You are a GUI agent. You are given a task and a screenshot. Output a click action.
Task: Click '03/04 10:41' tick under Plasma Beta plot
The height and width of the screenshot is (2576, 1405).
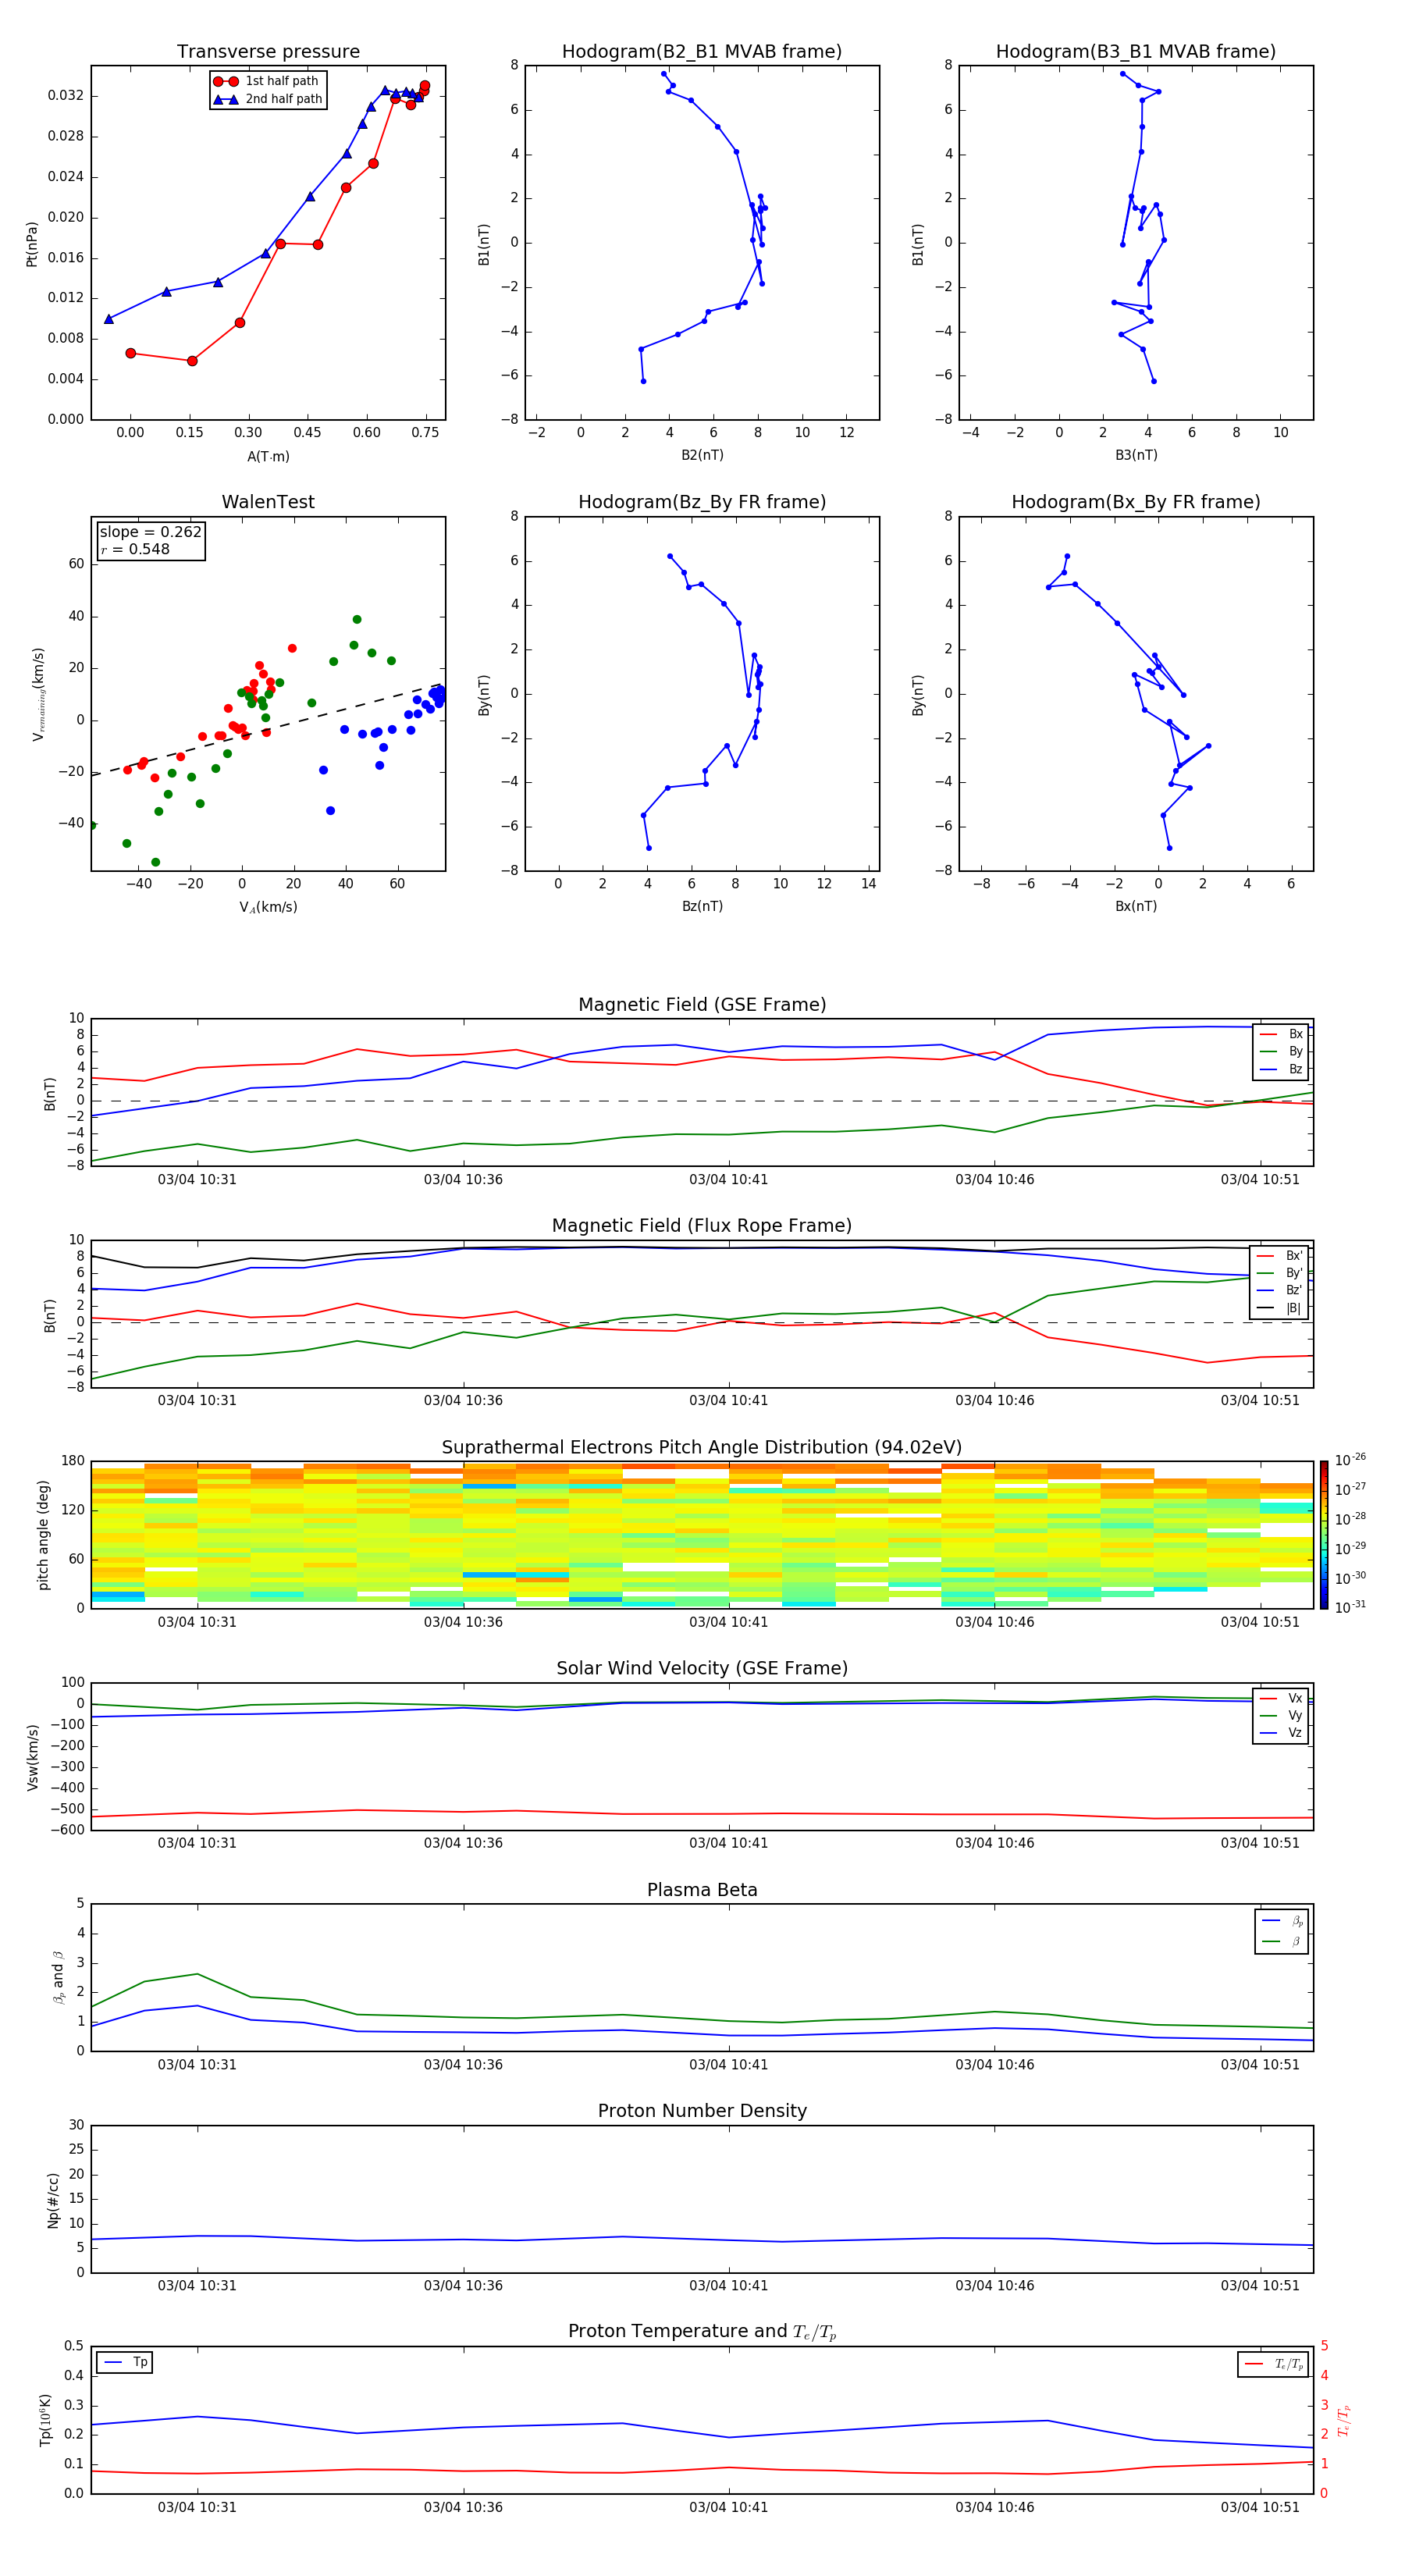pos(728,2065)
